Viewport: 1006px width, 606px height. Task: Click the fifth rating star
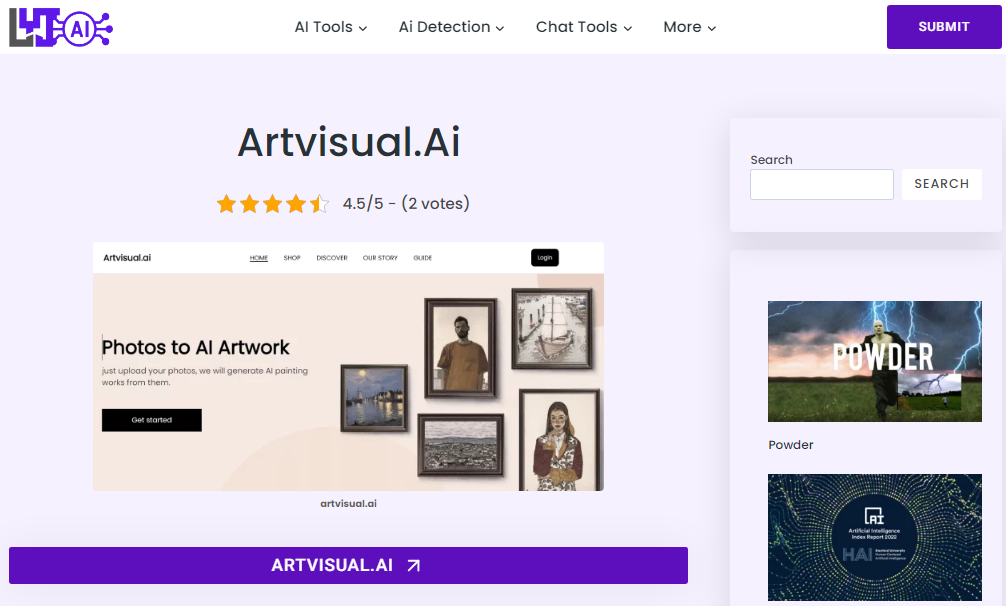coord(320,203)
